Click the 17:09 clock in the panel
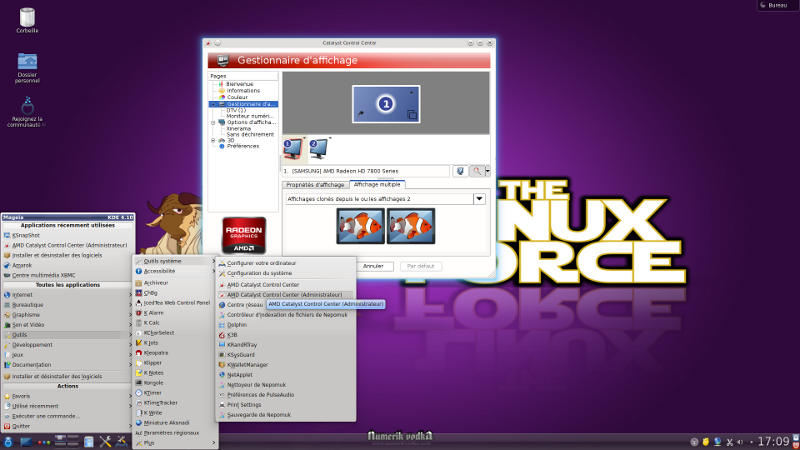 click(x=773, y=441)
